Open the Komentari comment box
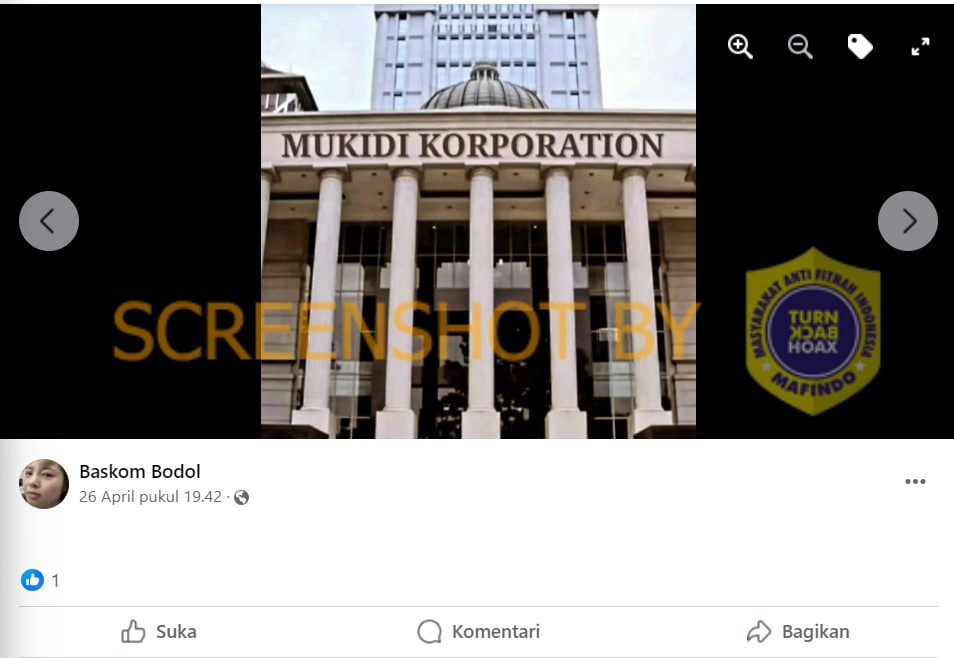Screen dimensions: 954x658 [478, 632]
